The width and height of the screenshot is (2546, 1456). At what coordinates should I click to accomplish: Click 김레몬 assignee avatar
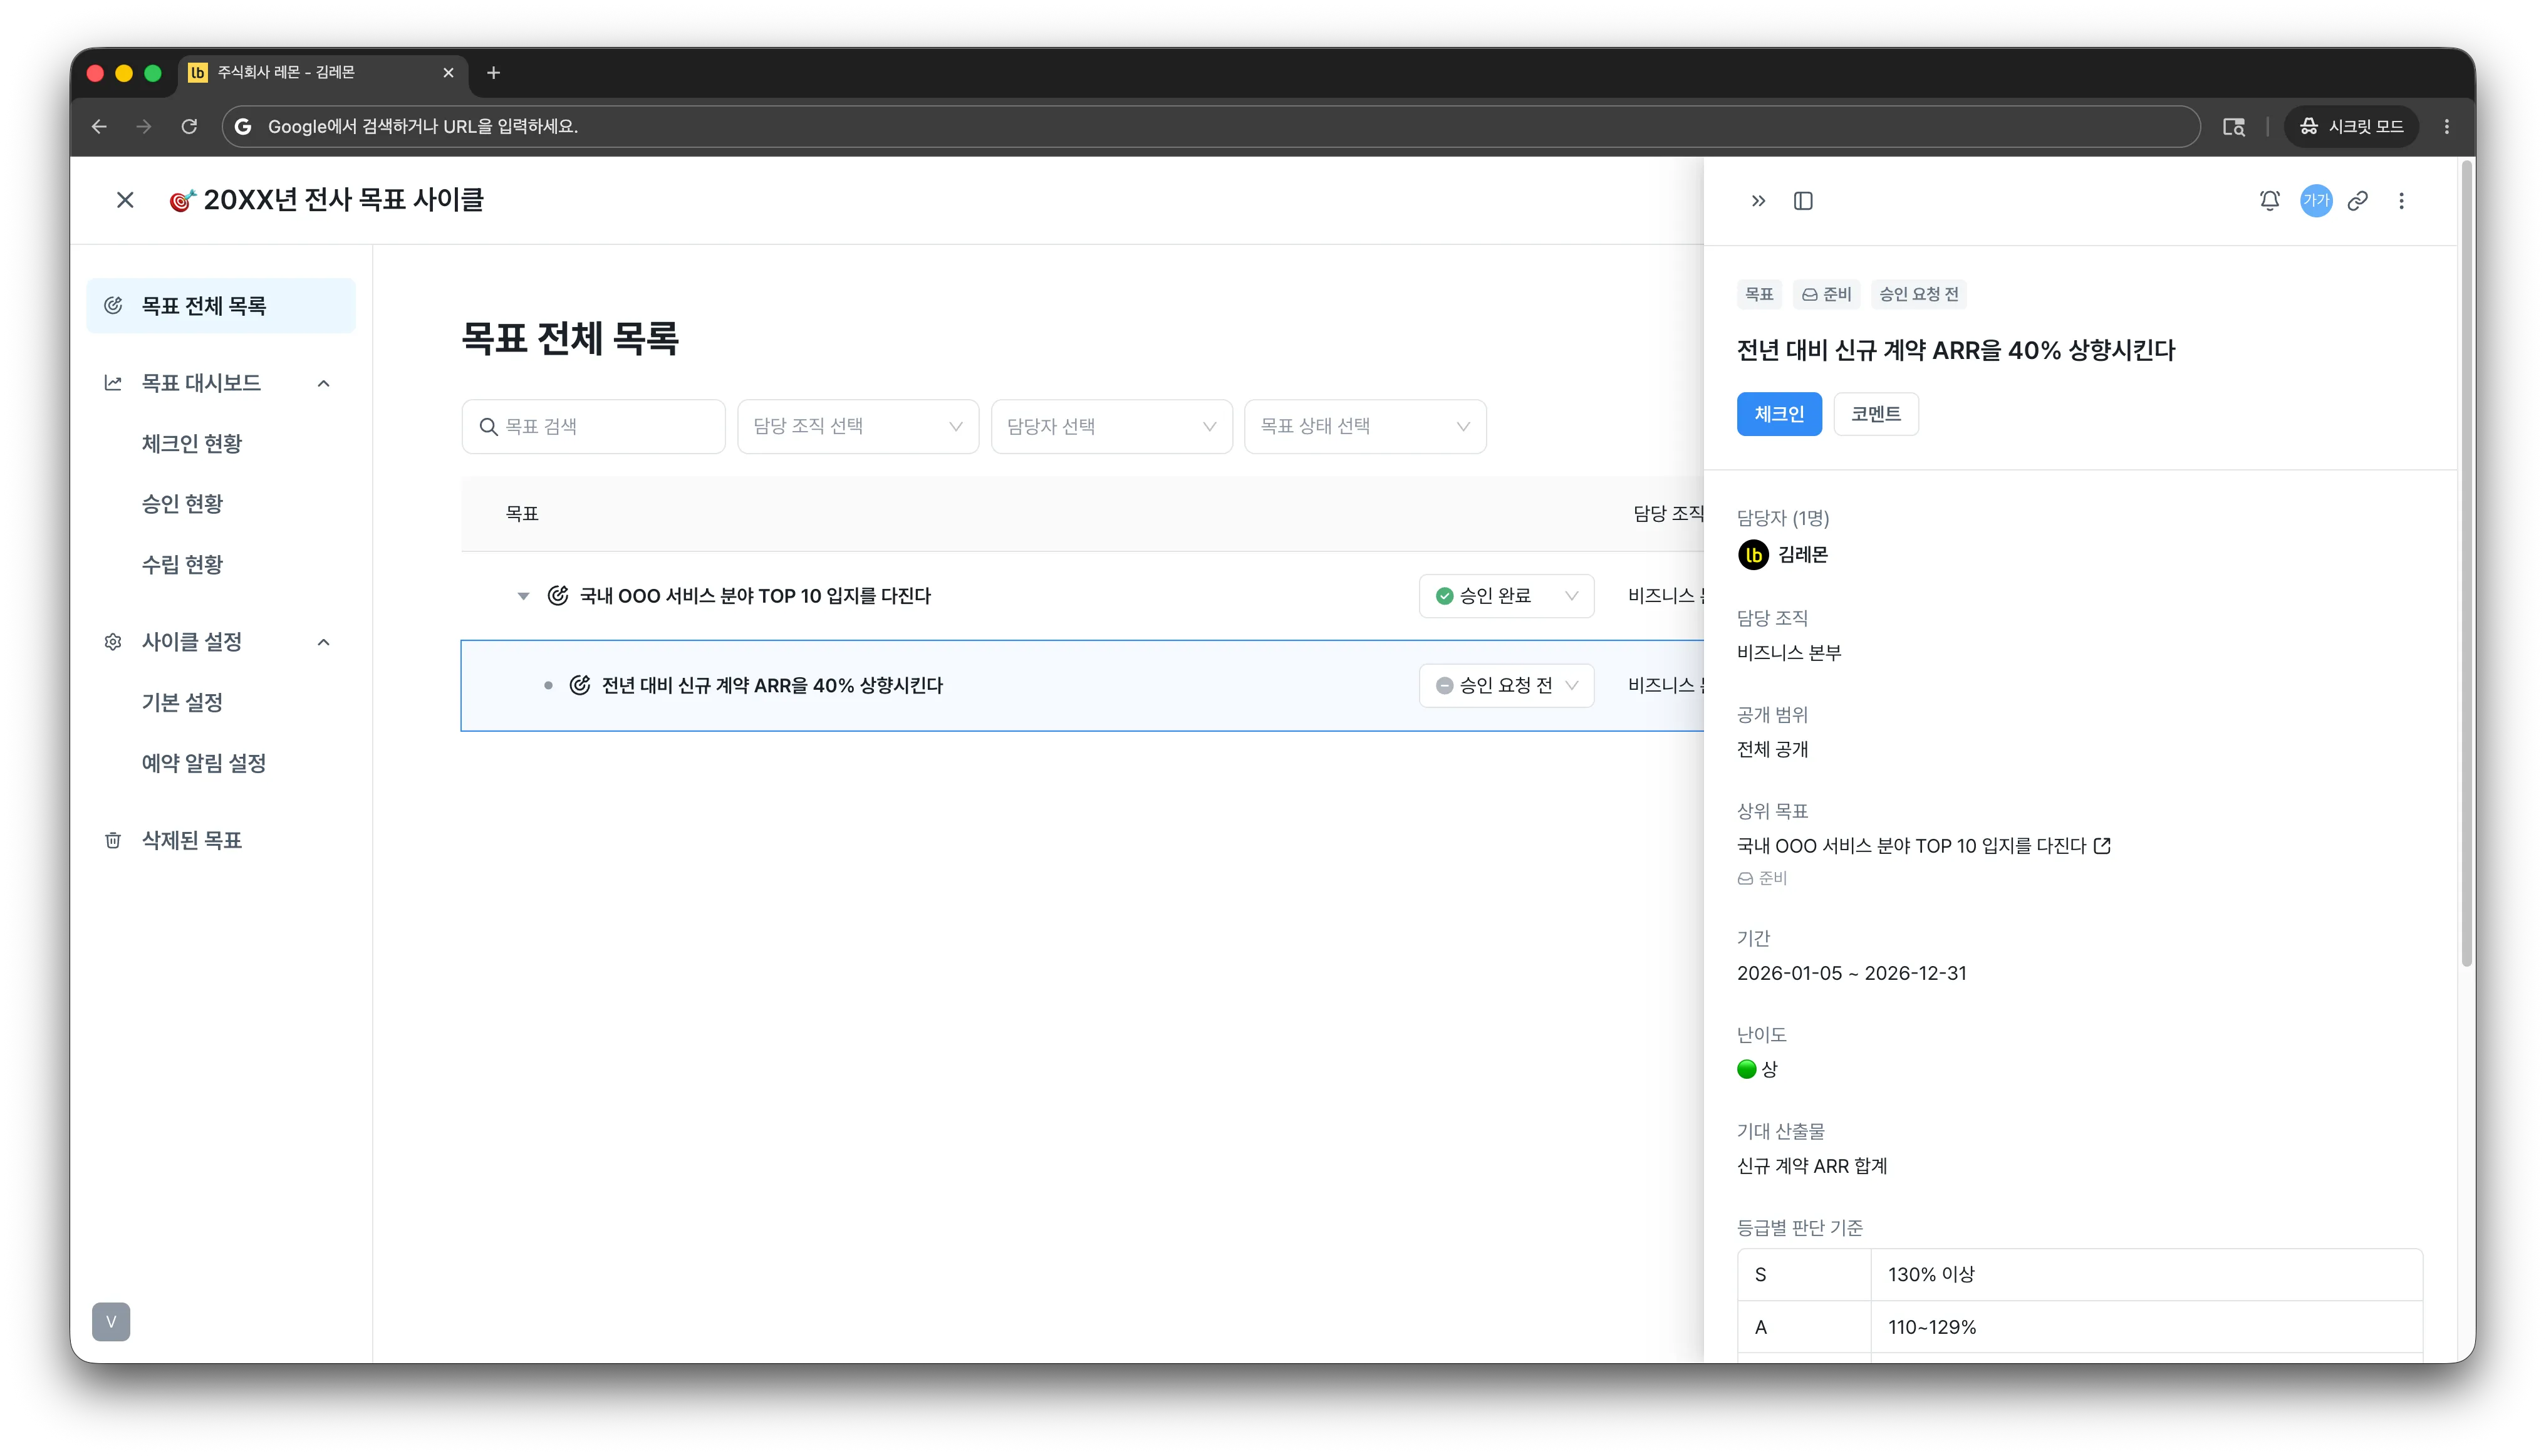click(x=1753, y=555)
